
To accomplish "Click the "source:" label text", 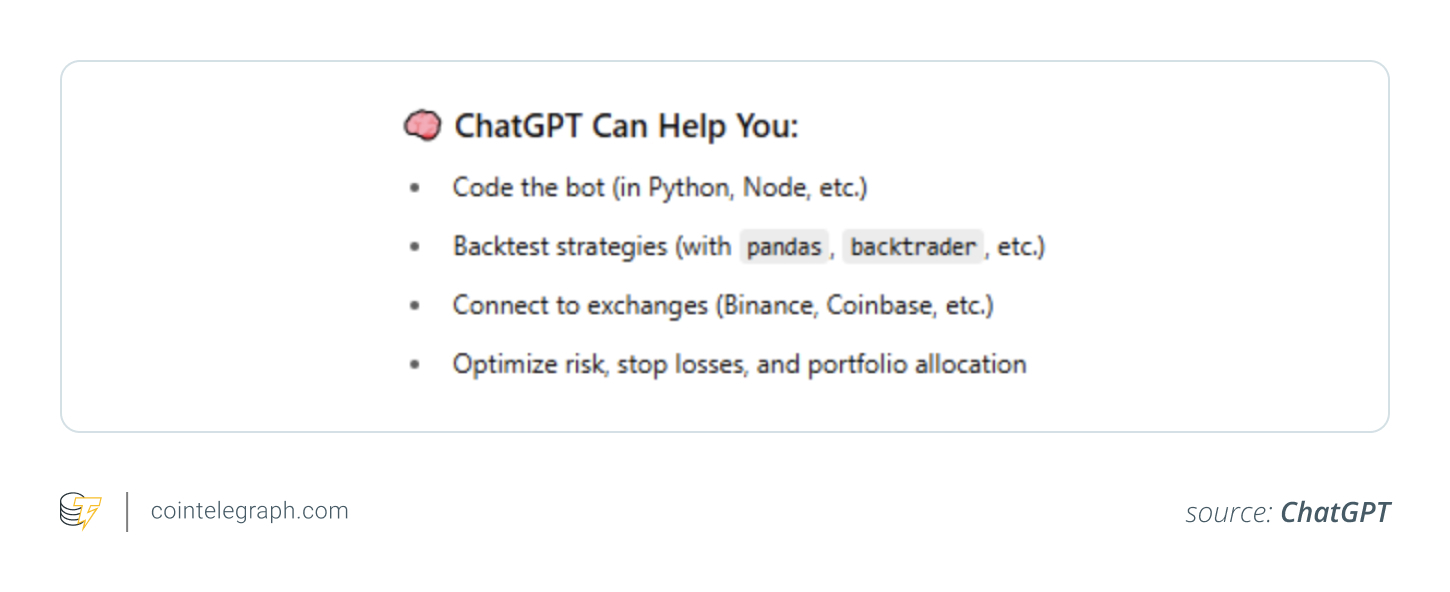I will pos(1228,513).
